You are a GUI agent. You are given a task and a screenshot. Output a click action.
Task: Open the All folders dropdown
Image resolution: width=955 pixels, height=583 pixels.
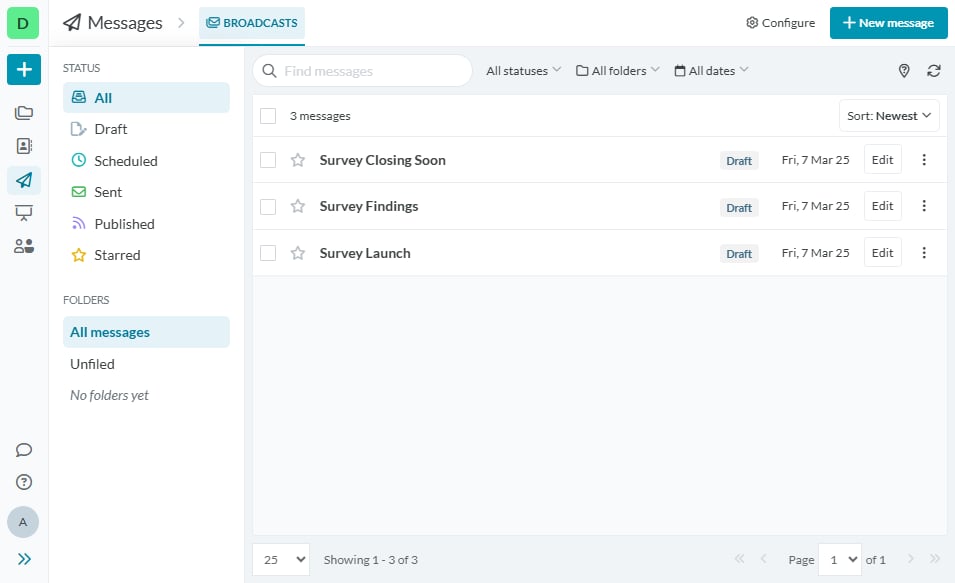point(618,71)
